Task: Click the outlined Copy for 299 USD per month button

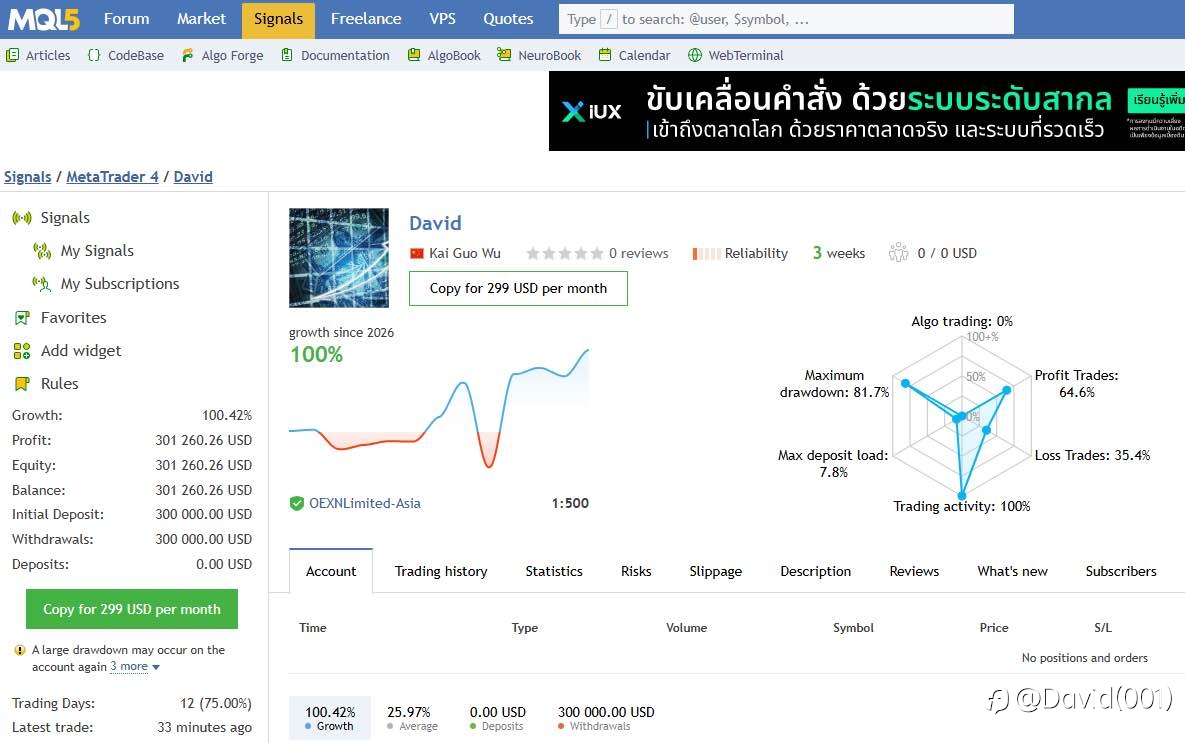Action: tap(518, 288)
